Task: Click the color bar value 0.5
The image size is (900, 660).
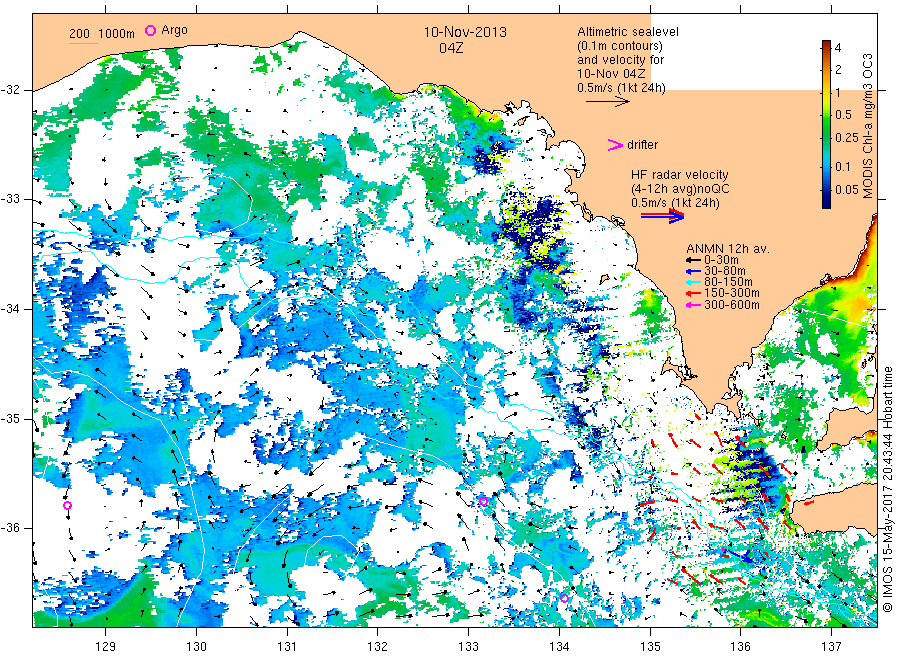Action: (843, 115)
